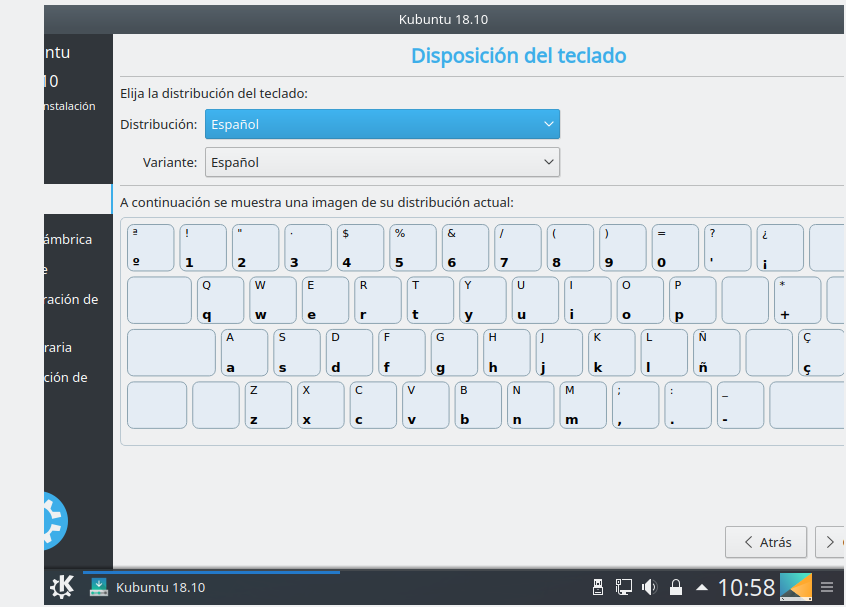Screen dimensions: 846x607
Task: Click the 5 key with percent sign
Action: click(413, 248)
